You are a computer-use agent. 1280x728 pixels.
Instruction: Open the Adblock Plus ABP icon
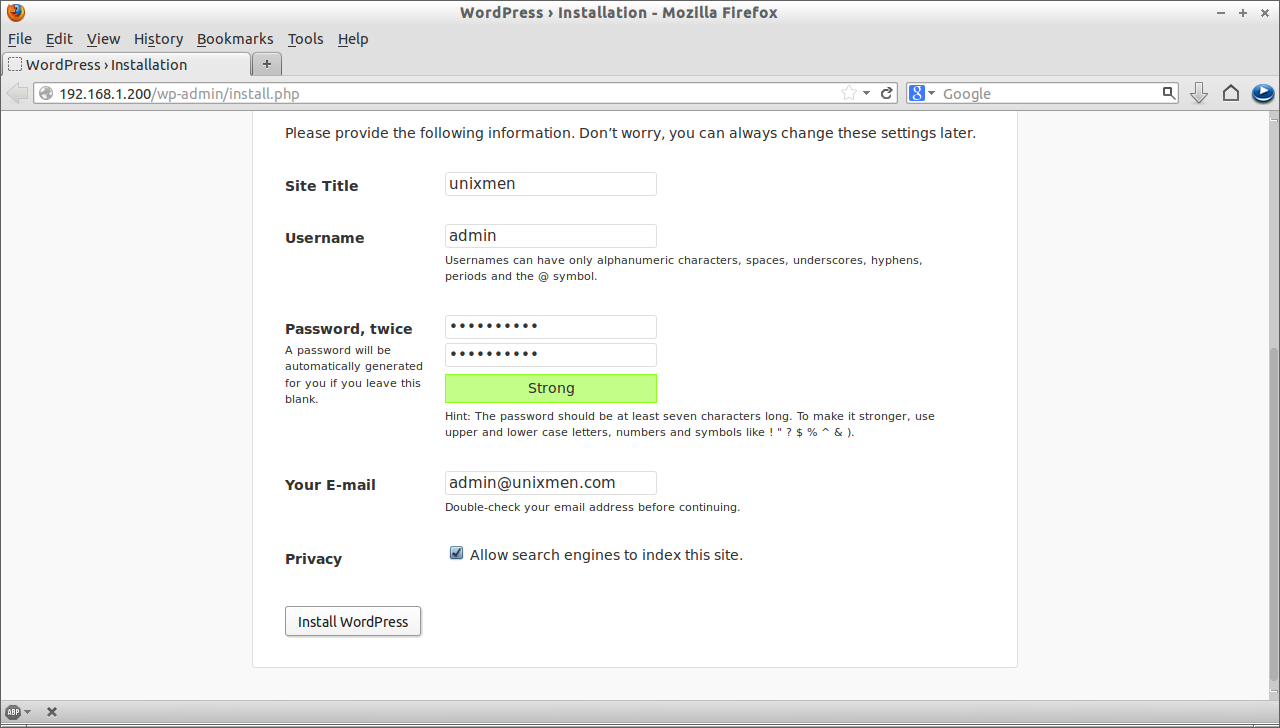click(x=13, y=712)
